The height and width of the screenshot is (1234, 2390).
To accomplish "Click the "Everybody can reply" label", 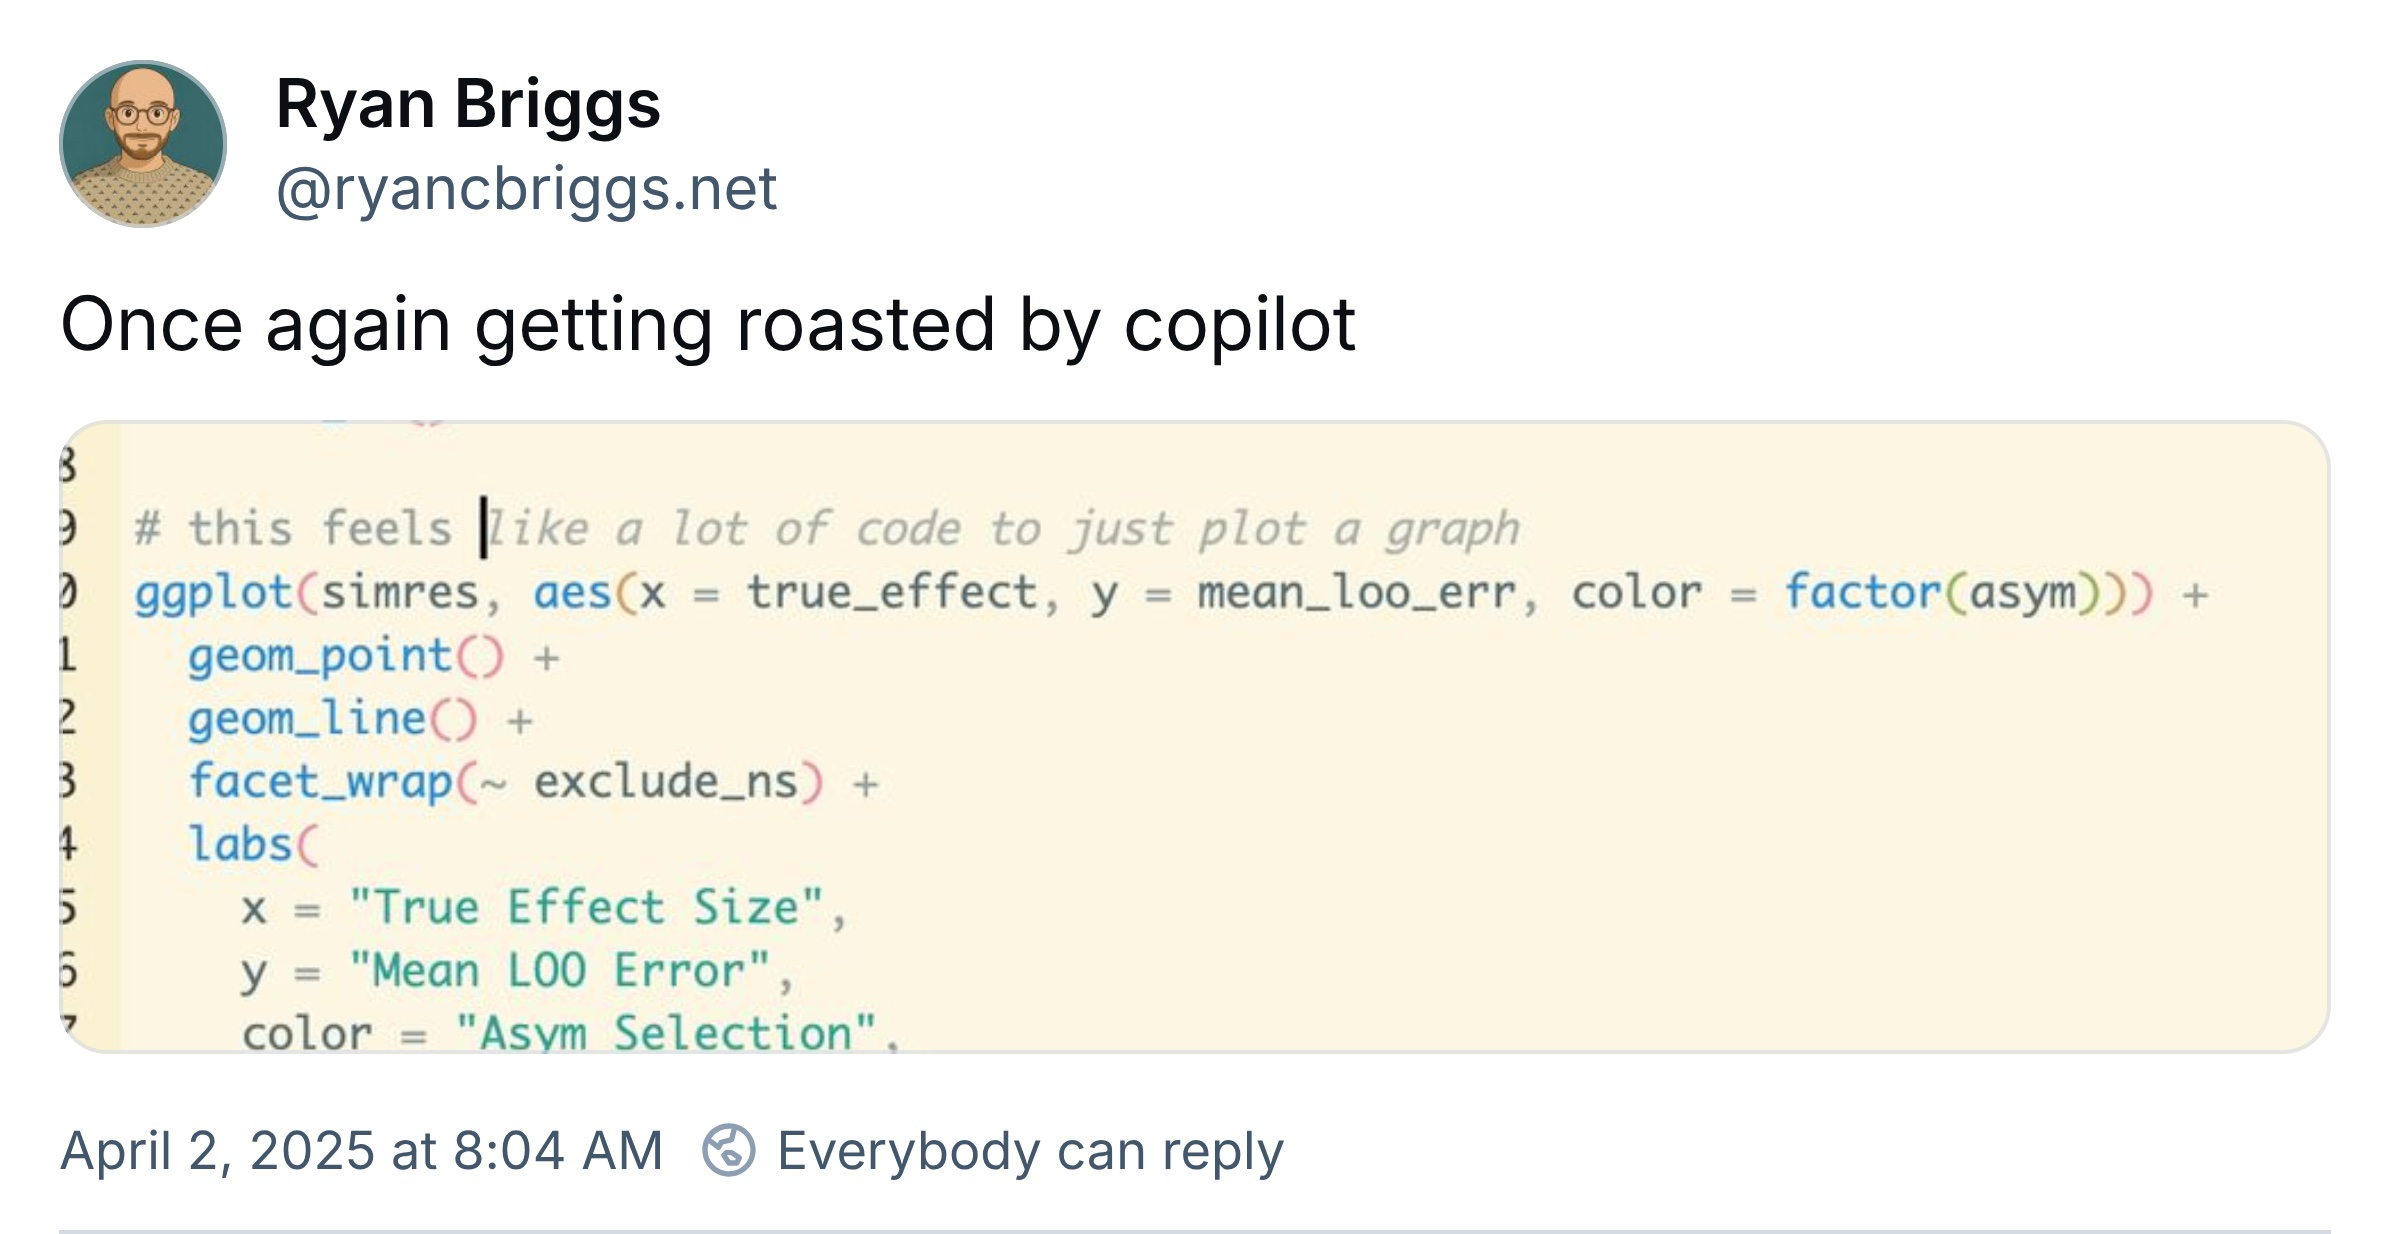I will (x=1030, y=1150).
